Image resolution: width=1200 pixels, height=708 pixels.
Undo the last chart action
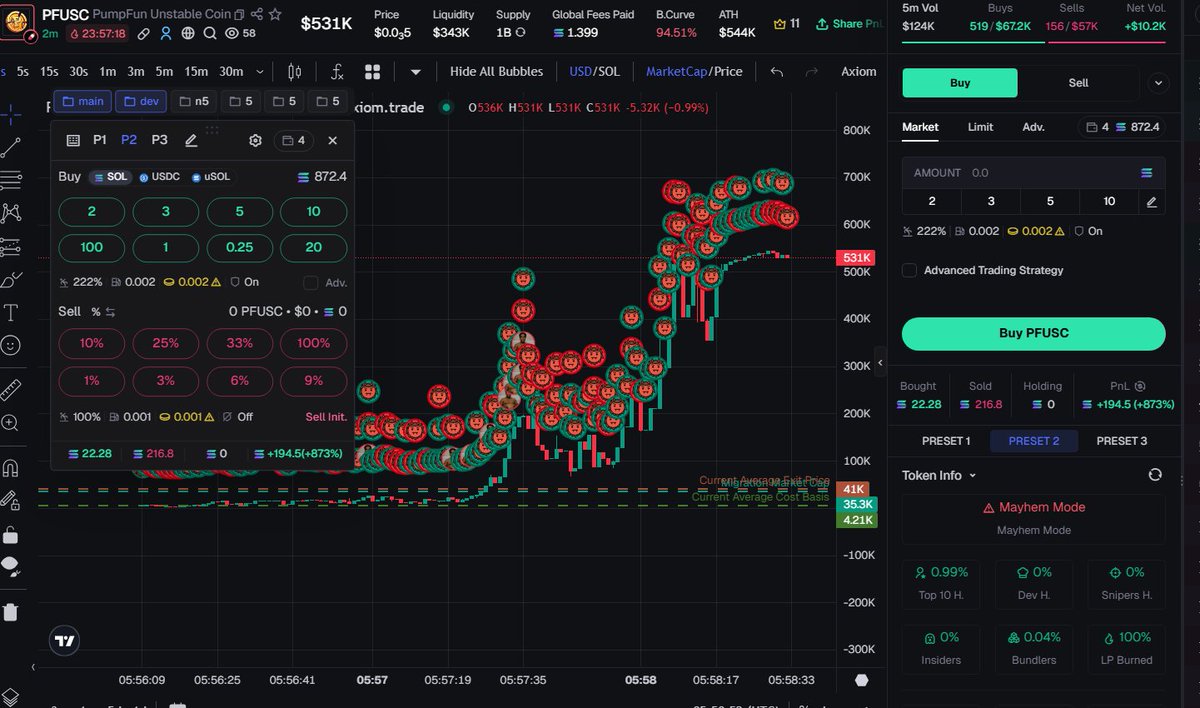pyautogui.click(x=778, y=72)
